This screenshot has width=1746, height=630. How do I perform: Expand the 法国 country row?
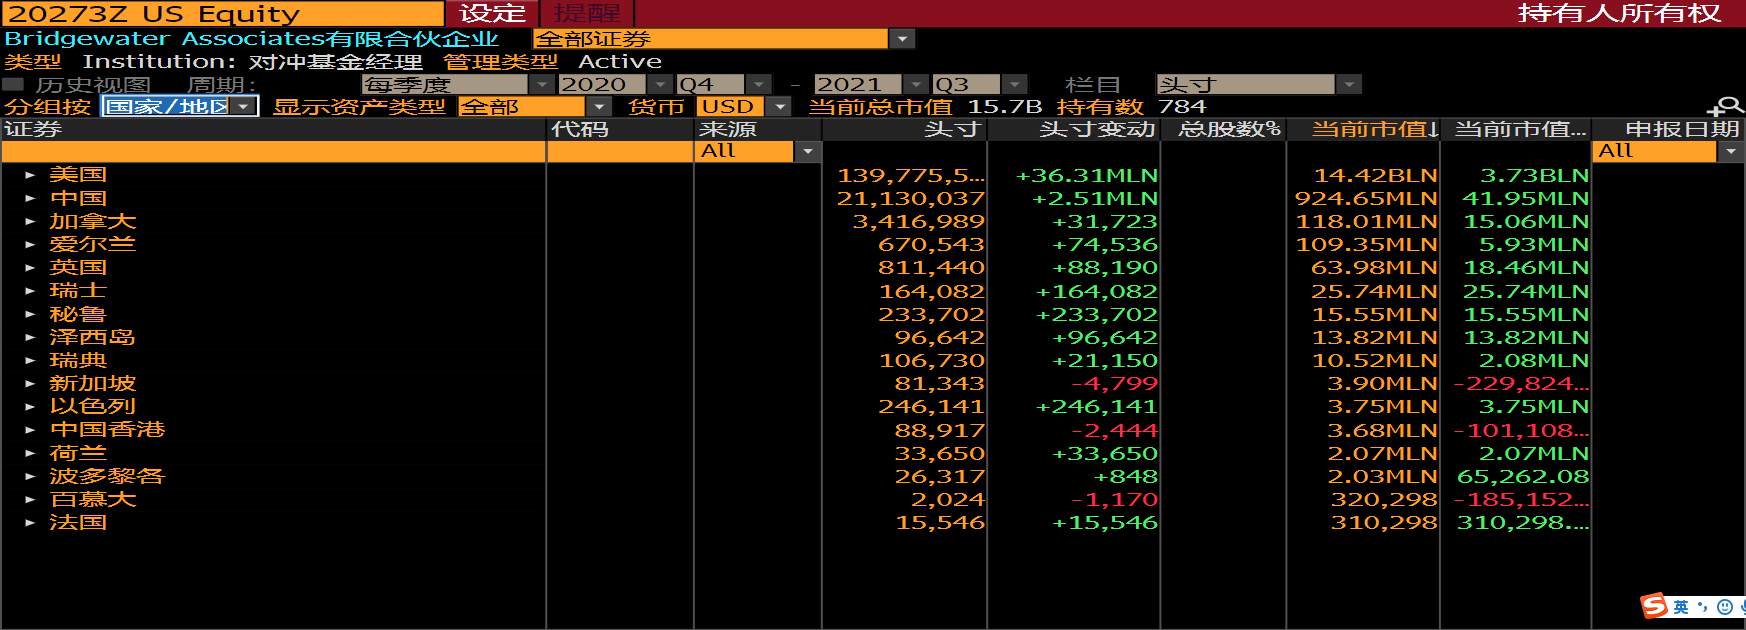30,522
